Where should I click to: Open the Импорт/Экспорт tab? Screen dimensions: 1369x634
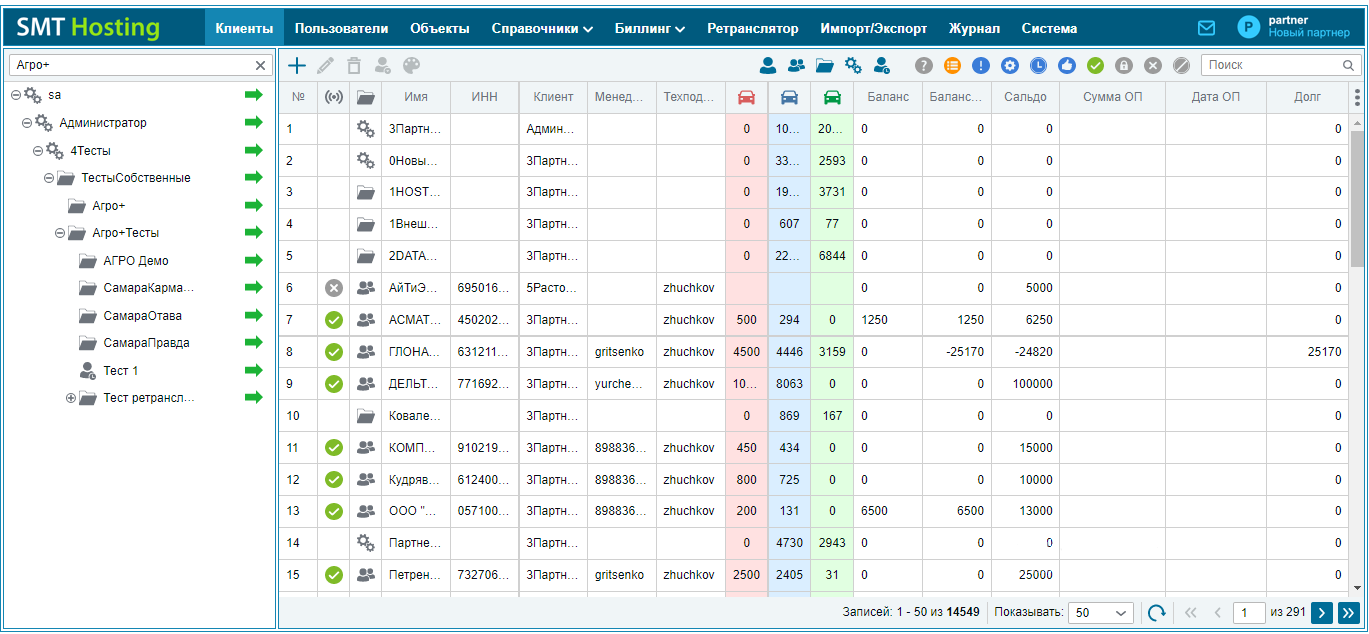click(x=873, y=29)
